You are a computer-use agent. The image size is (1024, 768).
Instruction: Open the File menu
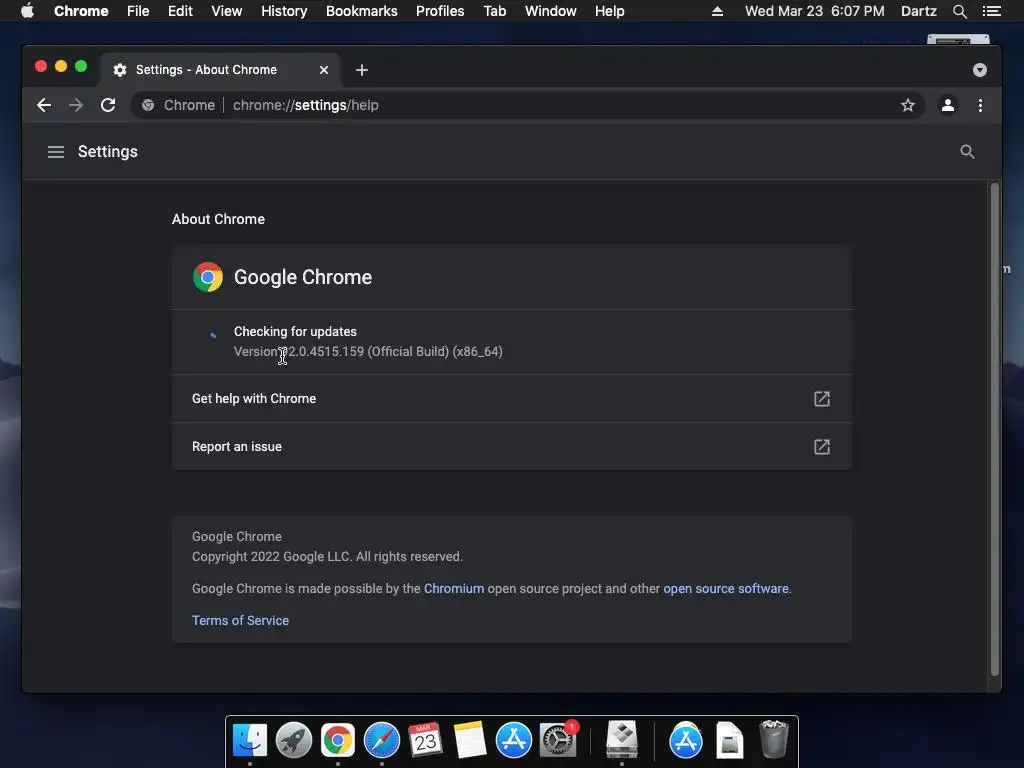138,11
